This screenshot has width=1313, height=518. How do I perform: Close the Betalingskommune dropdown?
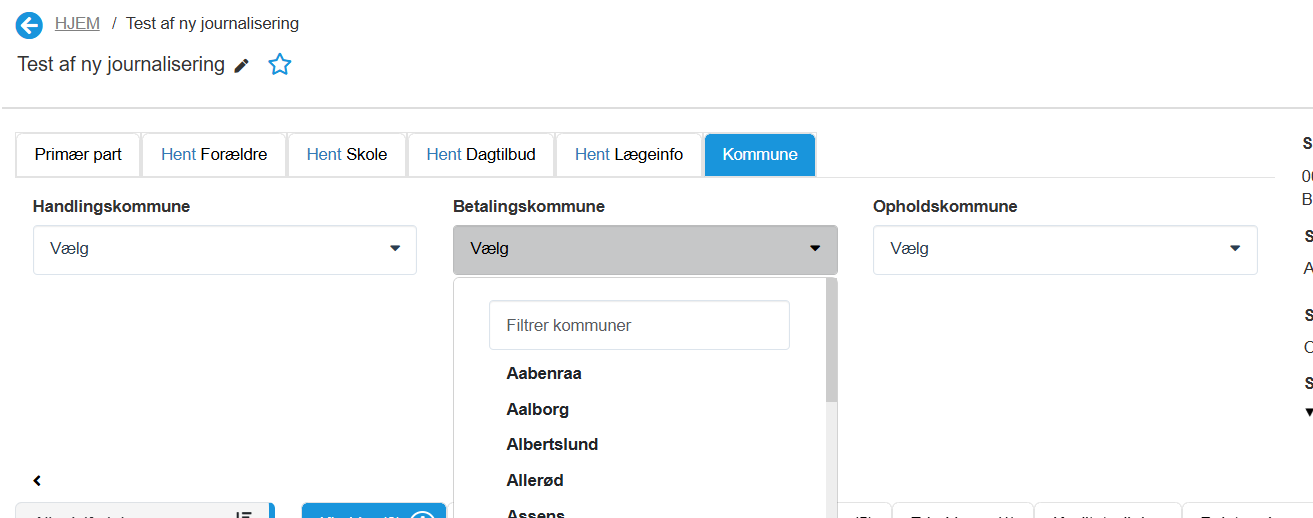point(645,249)
